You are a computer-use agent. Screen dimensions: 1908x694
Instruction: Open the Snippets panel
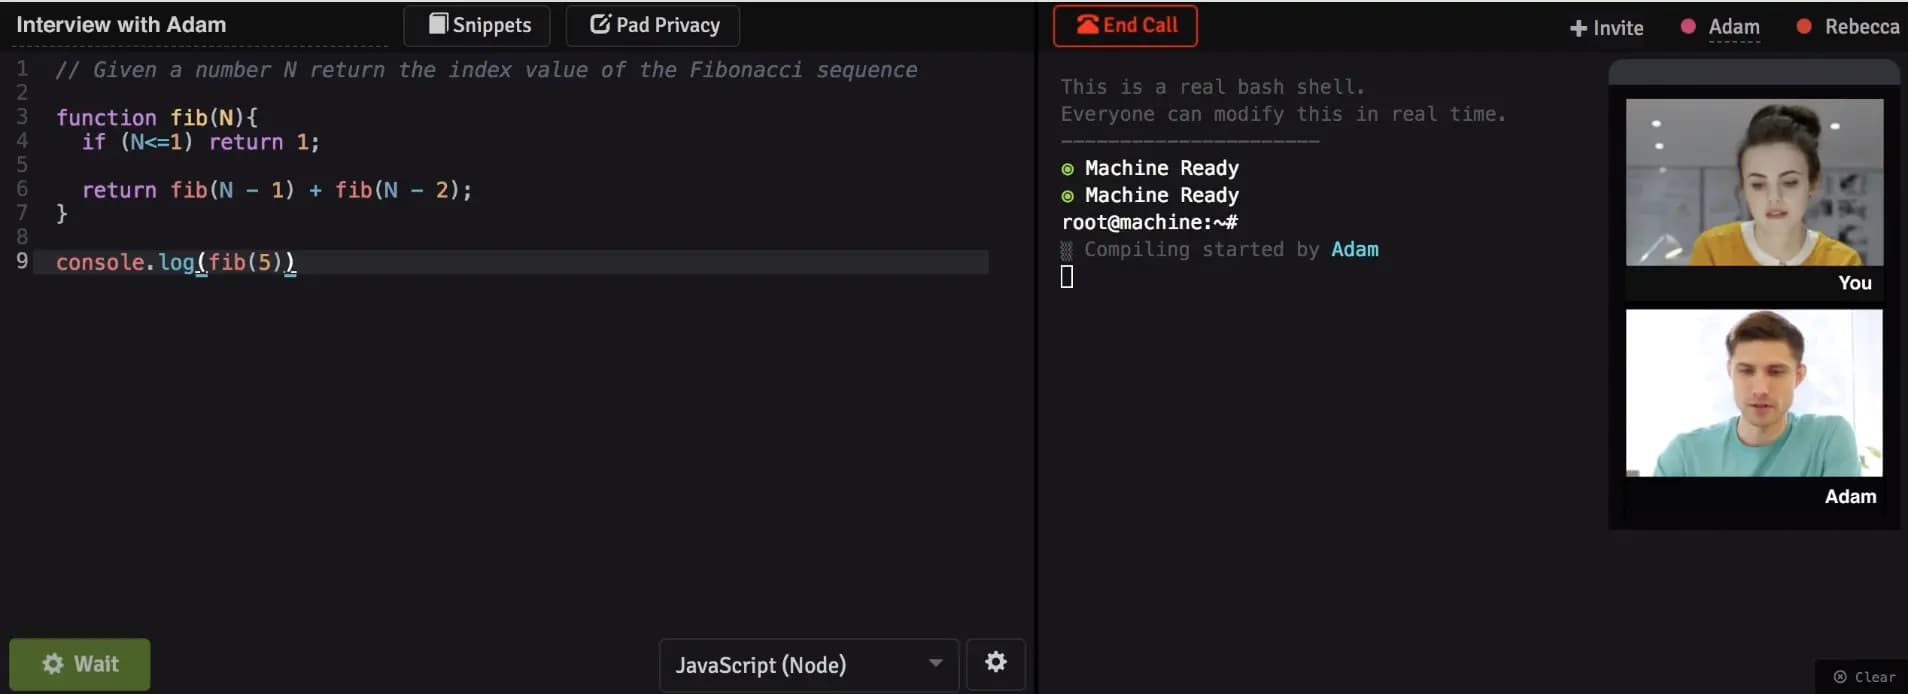tap(477, 24)
